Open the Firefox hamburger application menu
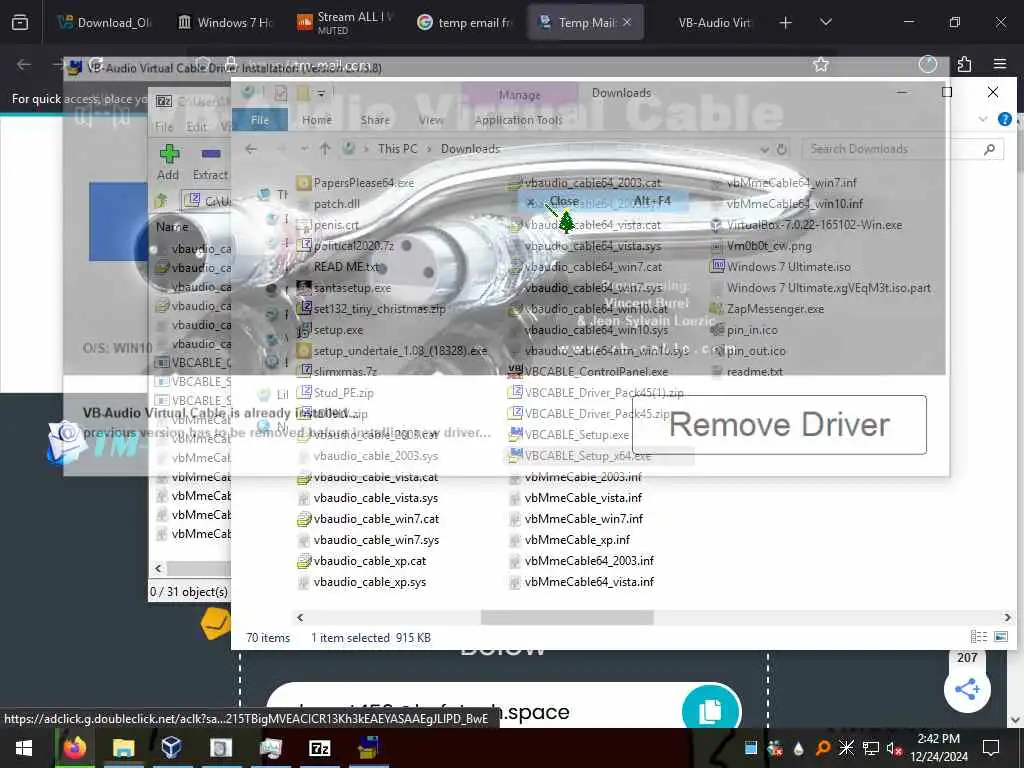 point(1000,64)
